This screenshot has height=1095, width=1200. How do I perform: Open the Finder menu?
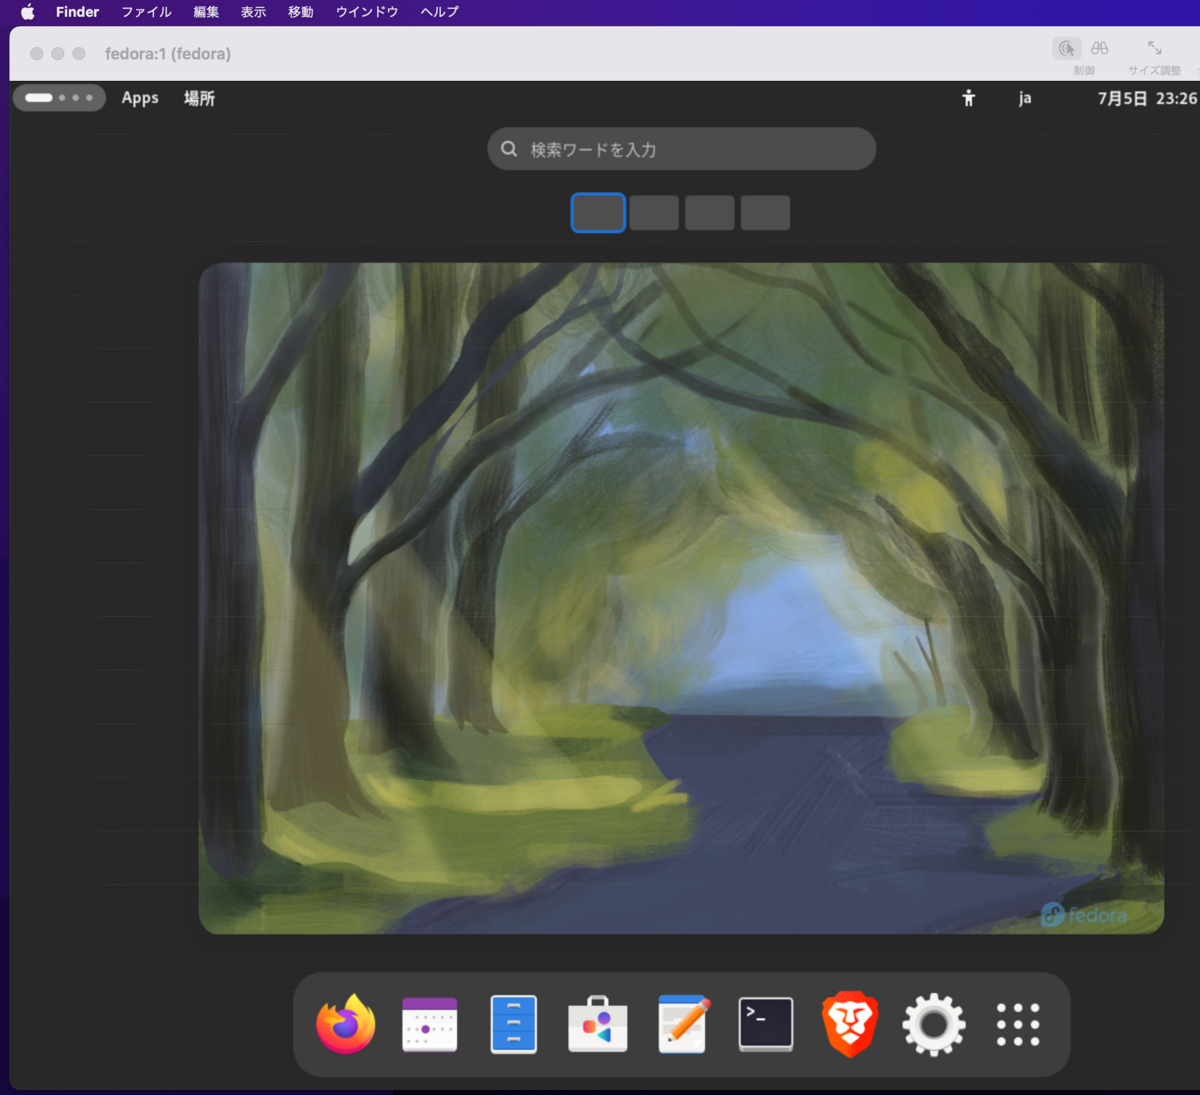(77, 12)
